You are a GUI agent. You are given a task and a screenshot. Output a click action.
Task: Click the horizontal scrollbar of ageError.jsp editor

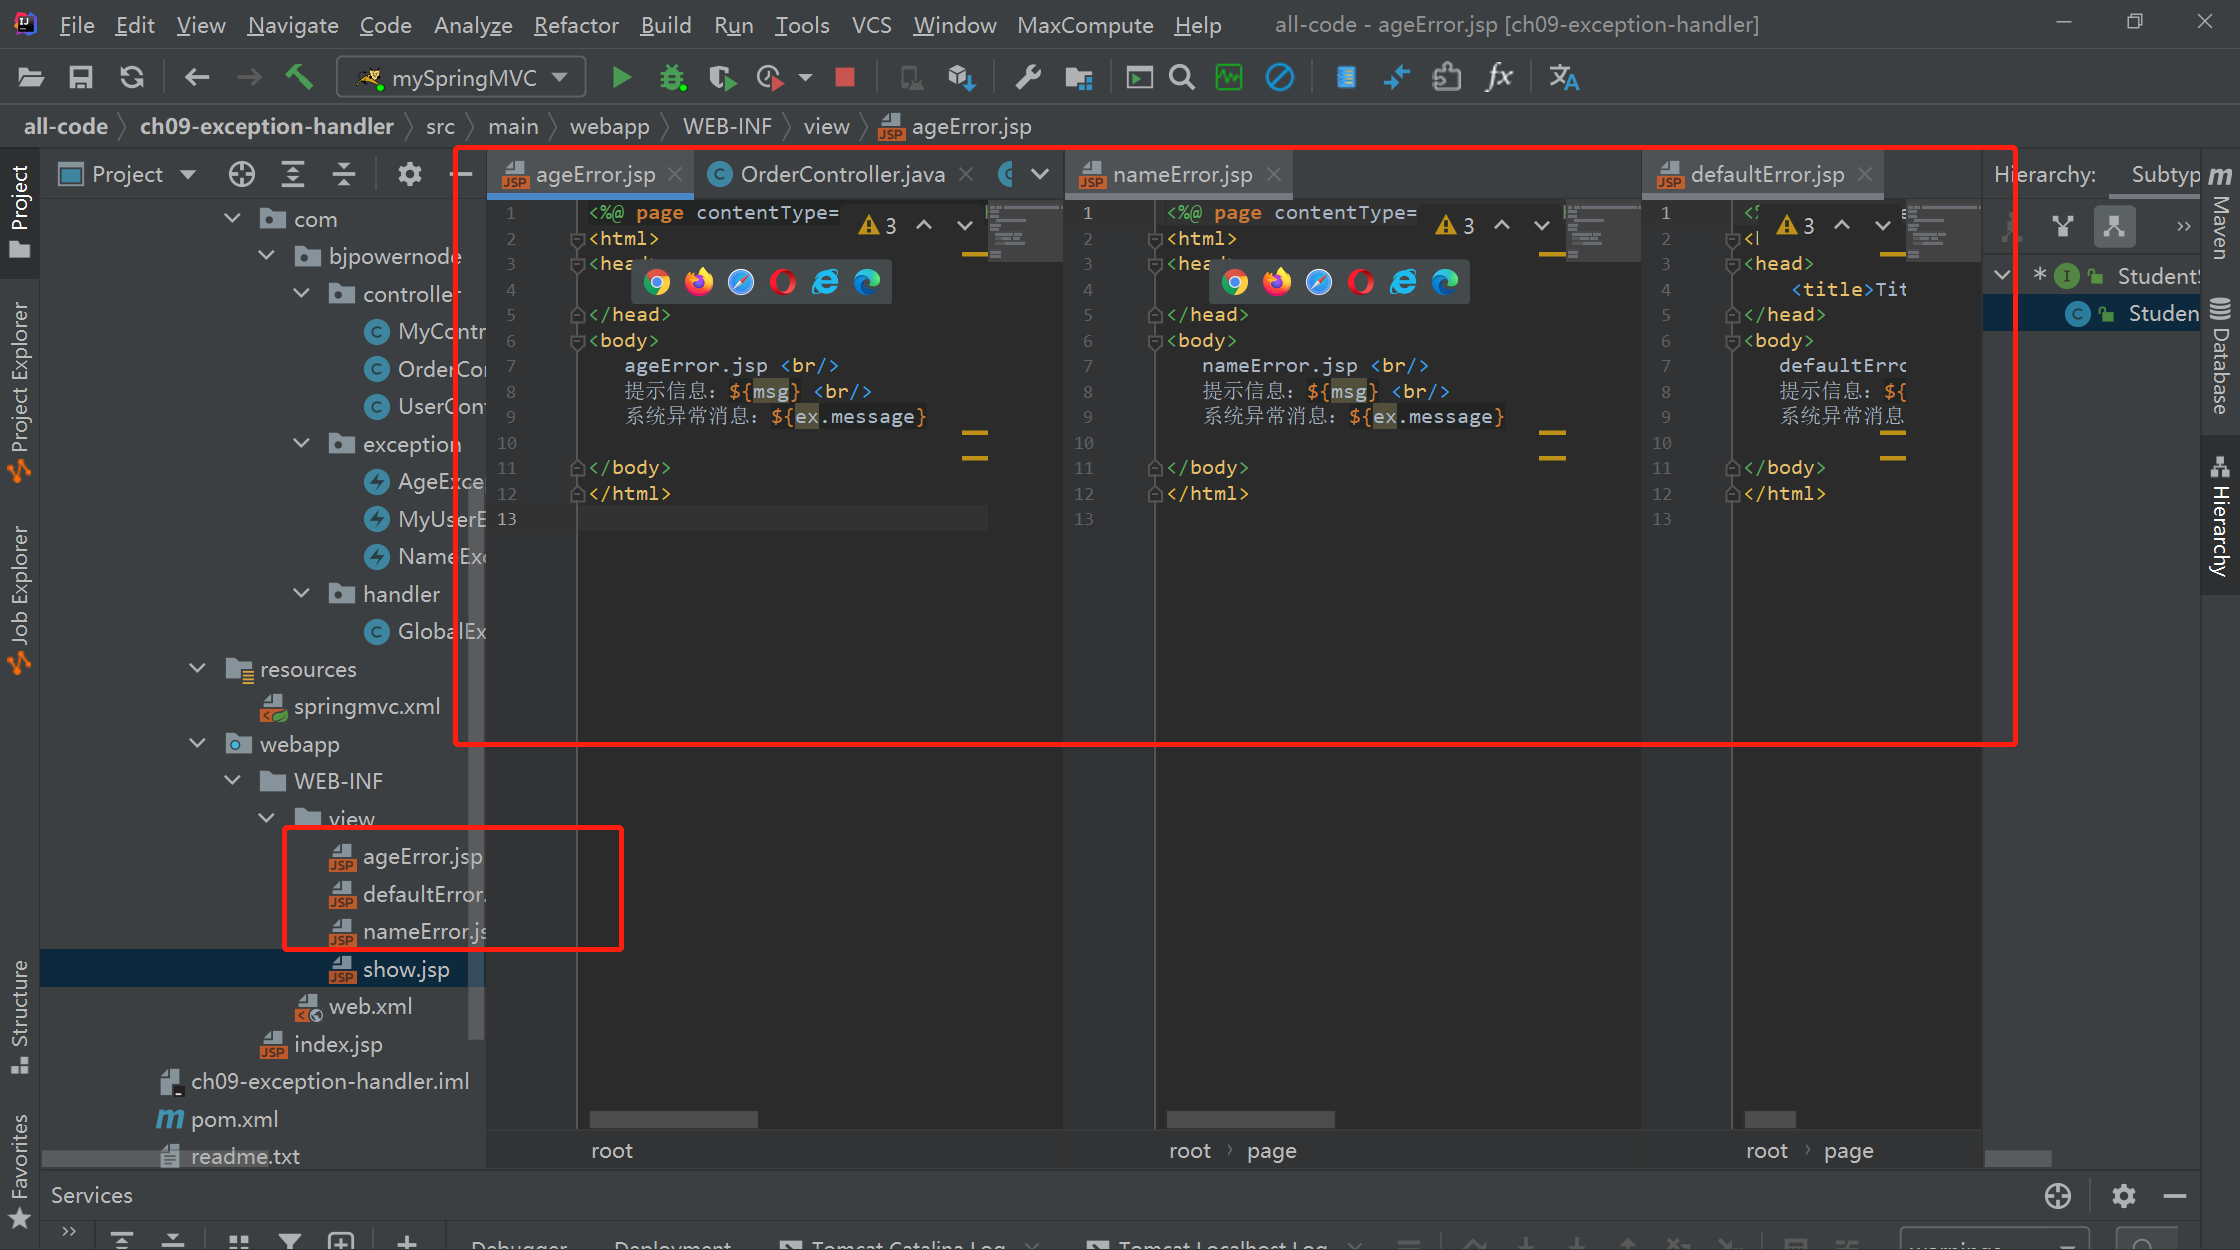tap(673, 1118)
